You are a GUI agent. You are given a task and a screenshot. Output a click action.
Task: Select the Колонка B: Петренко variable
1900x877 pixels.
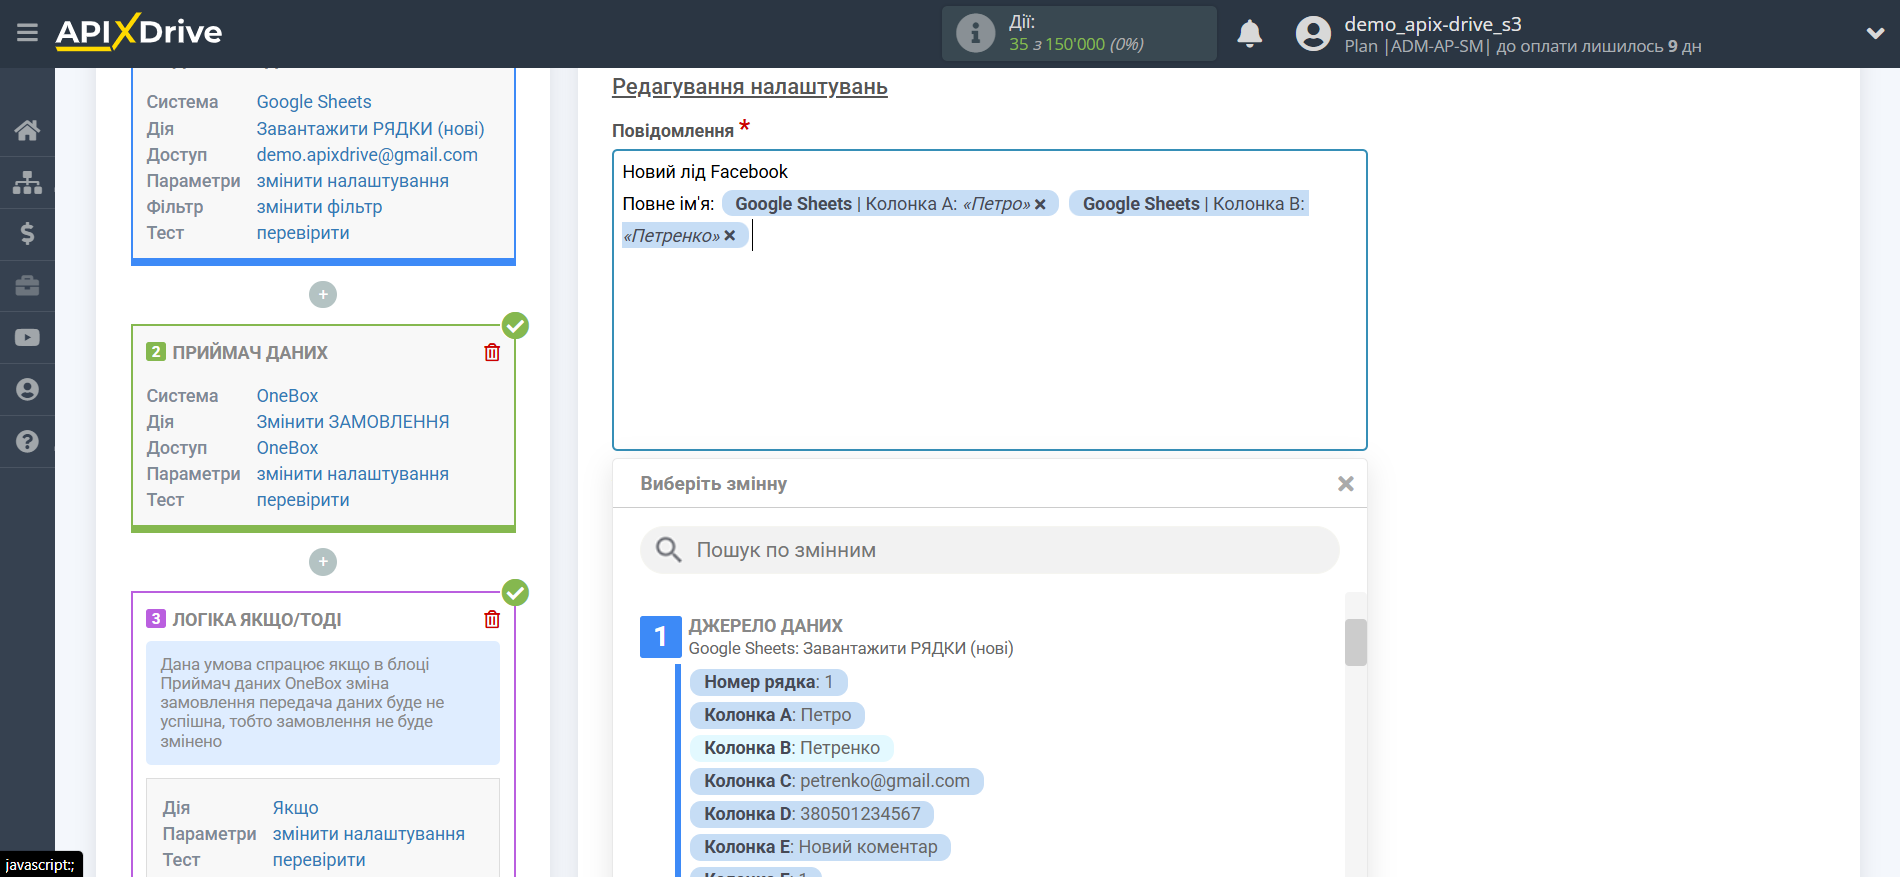tap(791, 748)
